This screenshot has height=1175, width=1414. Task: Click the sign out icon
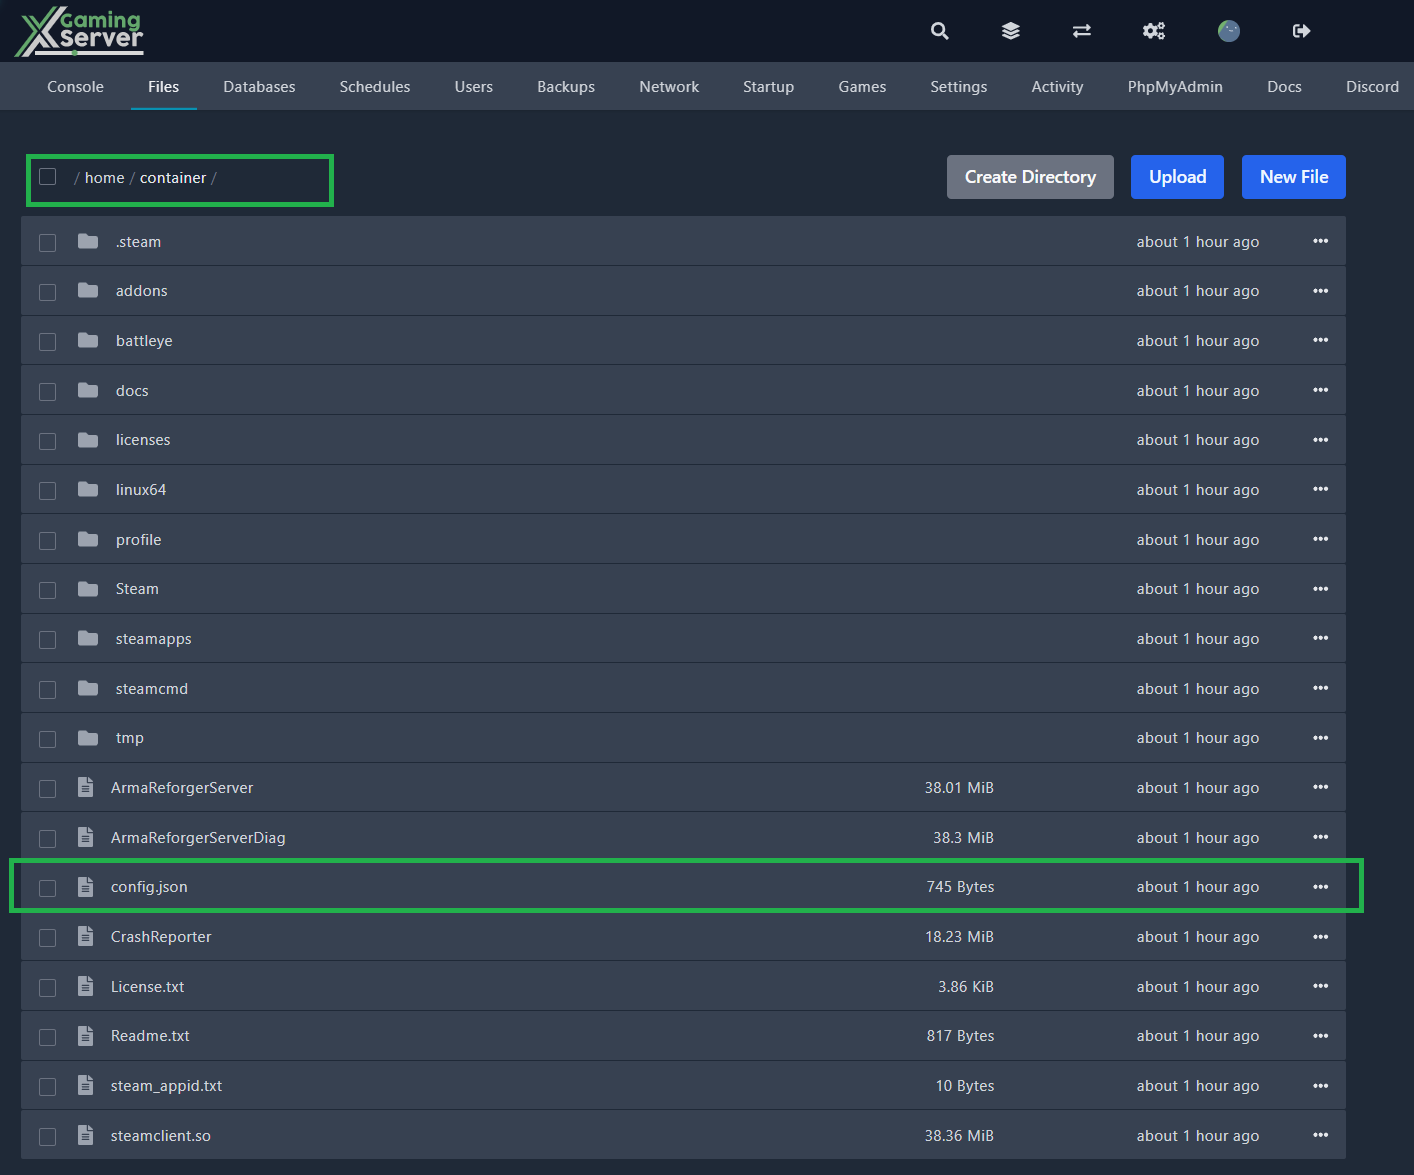pos(1301,31)
